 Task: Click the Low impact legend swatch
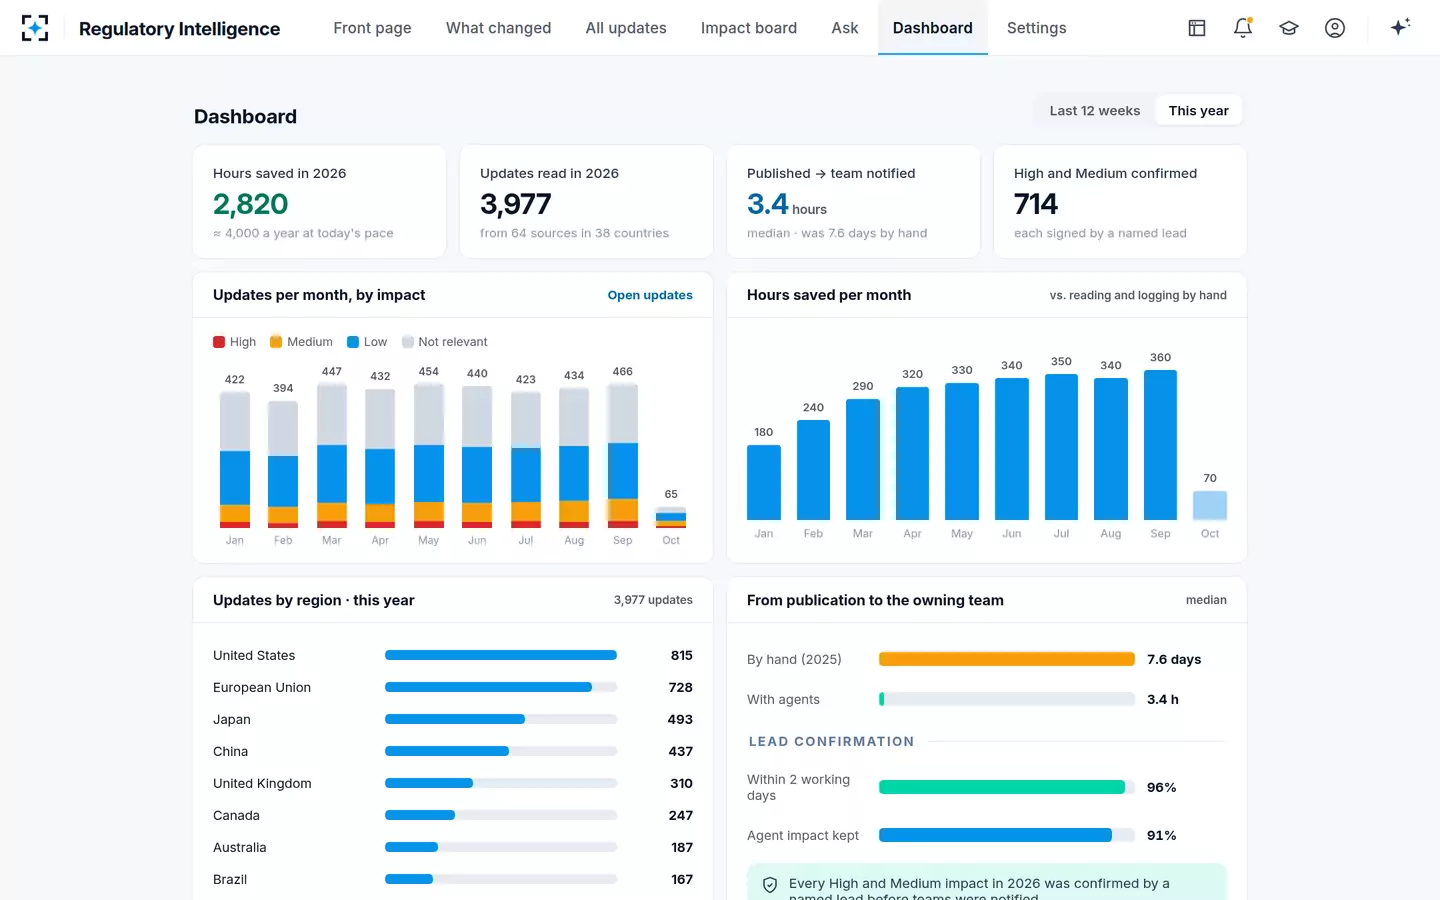pyautogui.click(x=353, y=342)
